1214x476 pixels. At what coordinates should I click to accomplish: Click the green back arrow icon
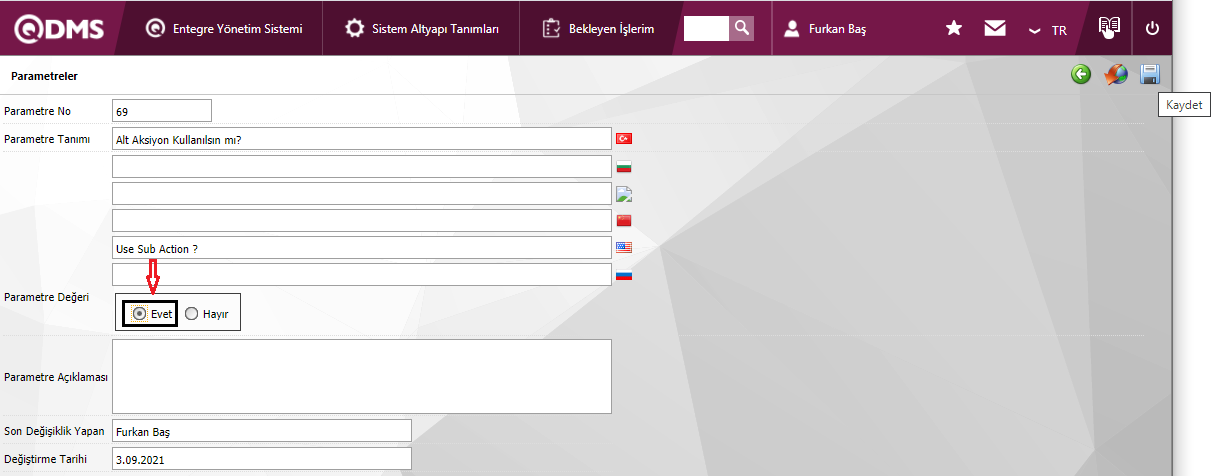click(x=1081, y=75)
